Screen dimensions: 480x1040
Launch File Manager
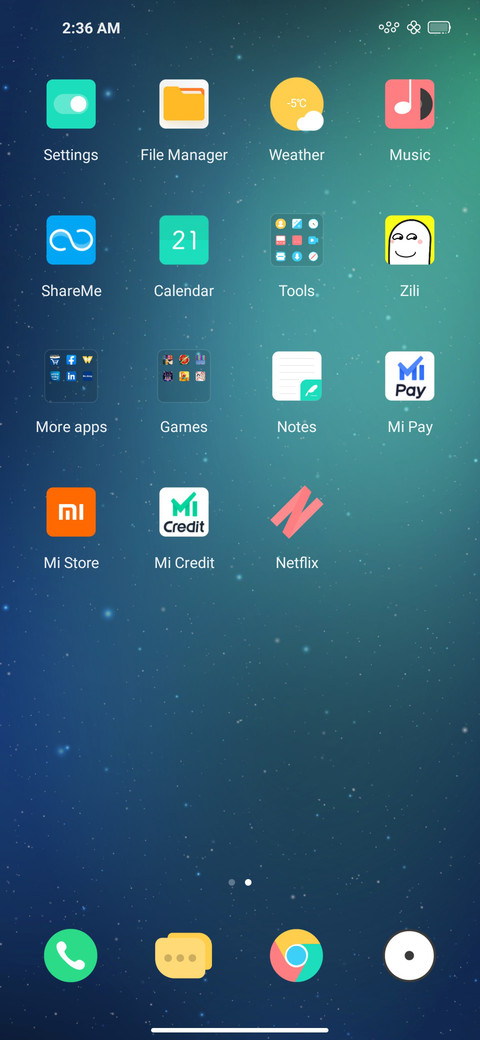click(x=184, y=104)
